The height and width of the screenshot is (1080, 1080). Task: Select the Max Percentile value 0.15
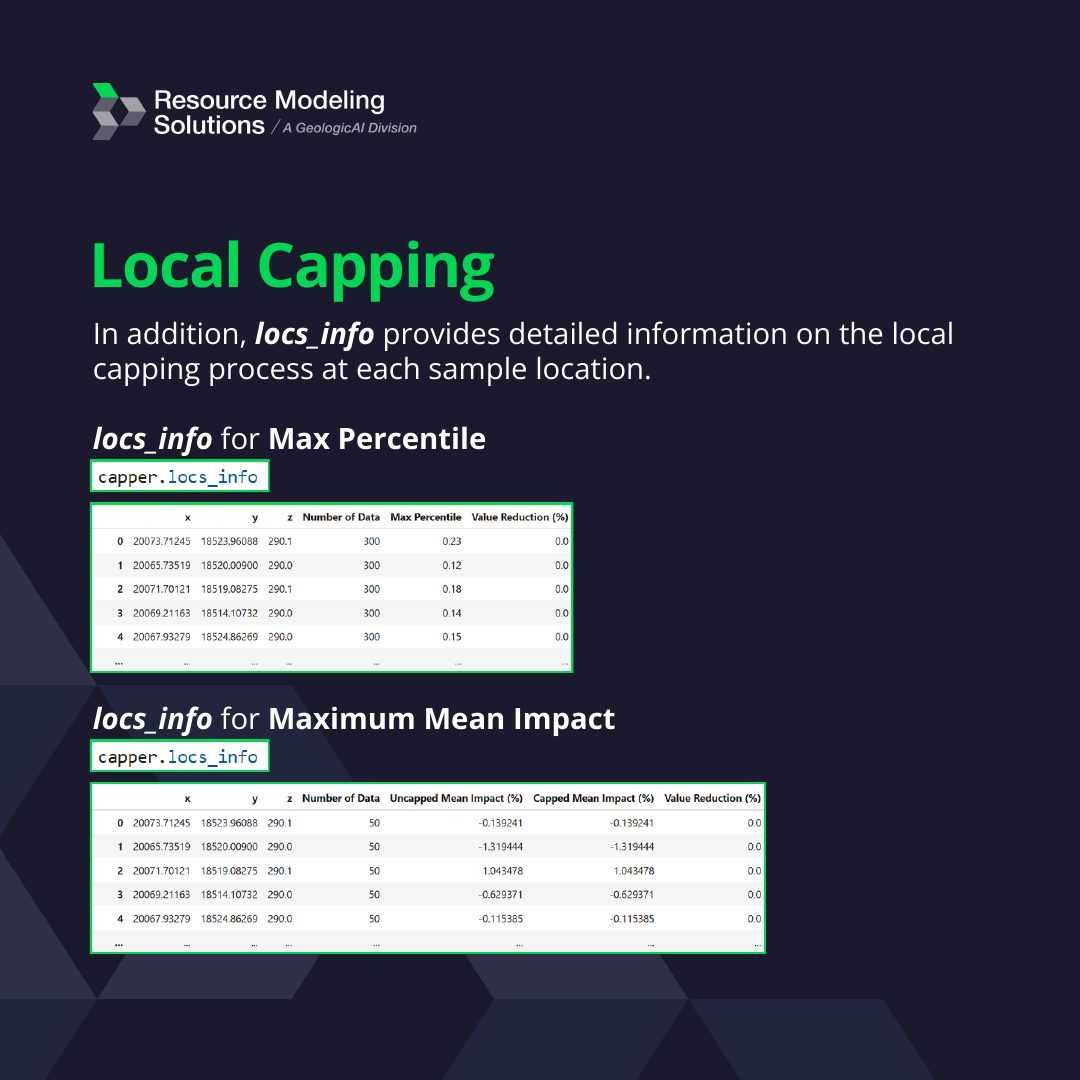pos(452,637)
